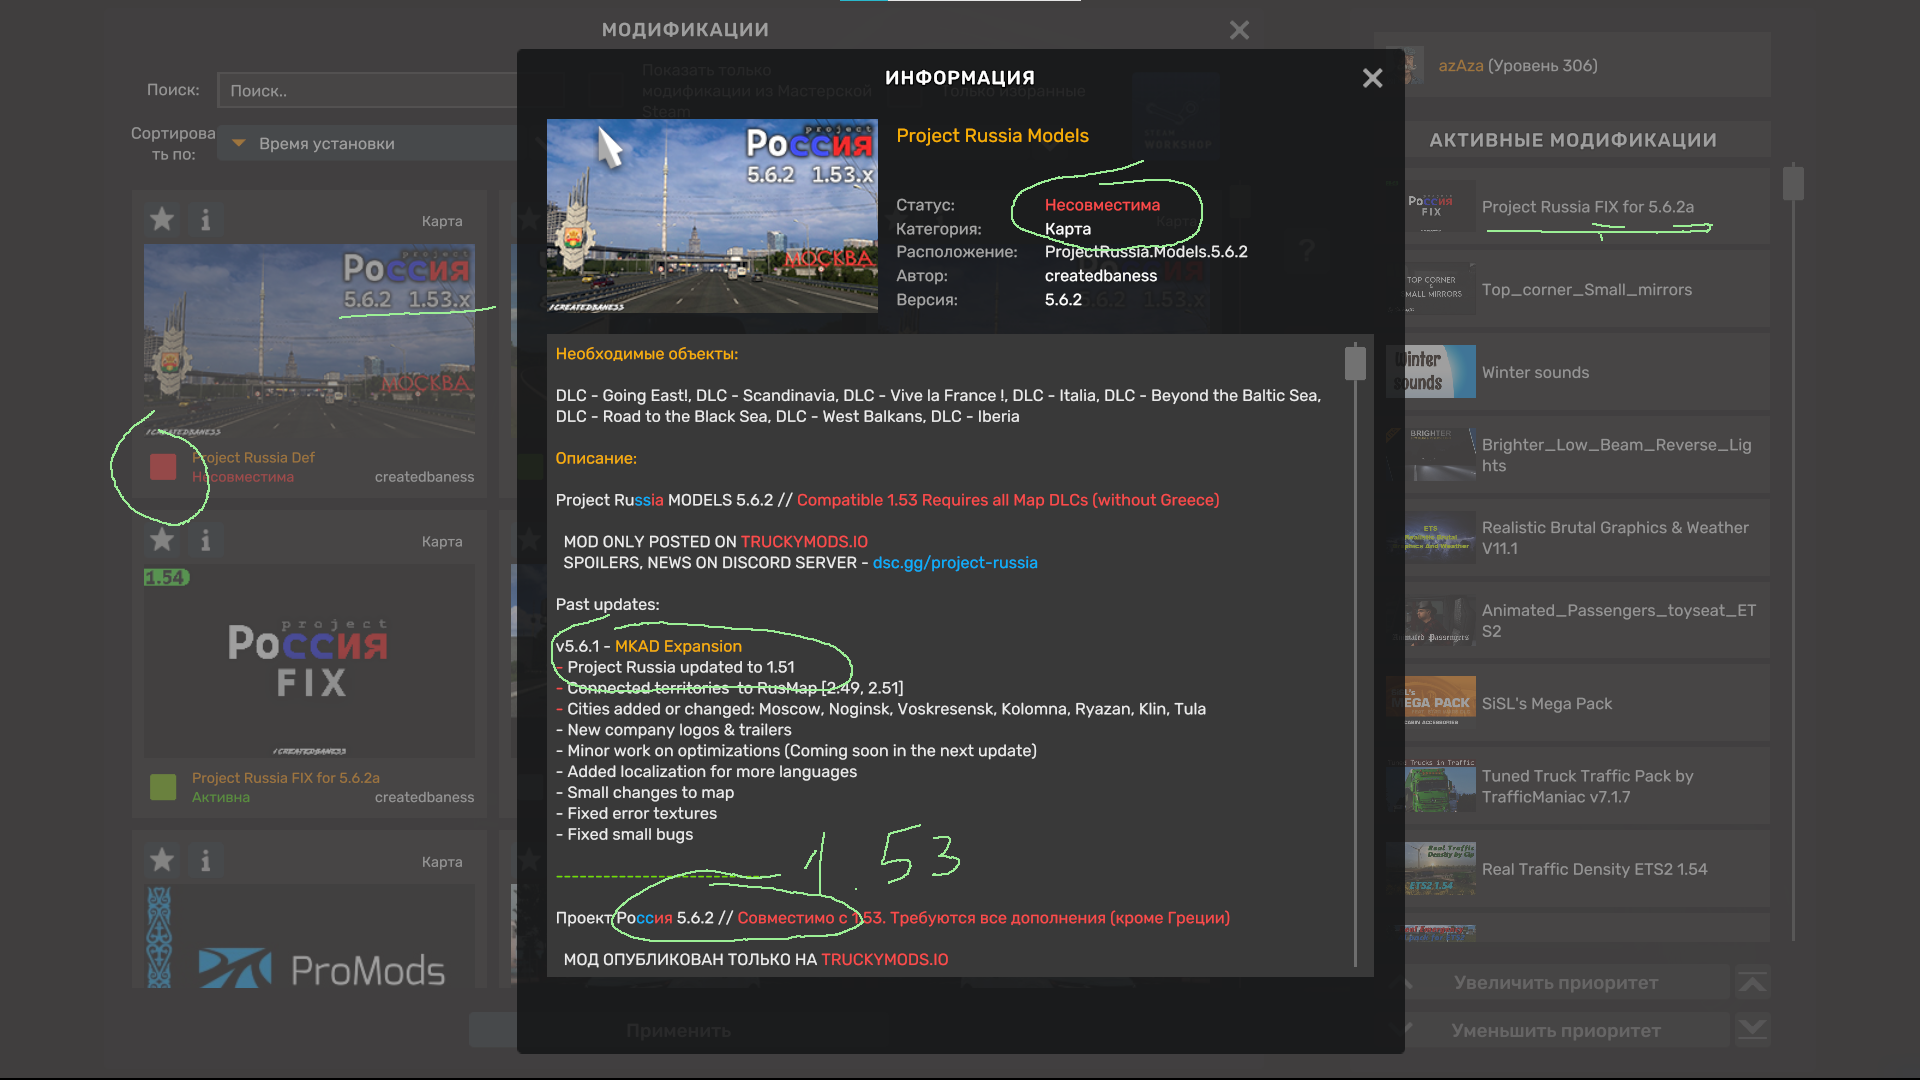This screenshot has width=1920, height=1080.
Task: Click ProjectRussia.Models.5.6.2 location text
Action: [1146, 252]
